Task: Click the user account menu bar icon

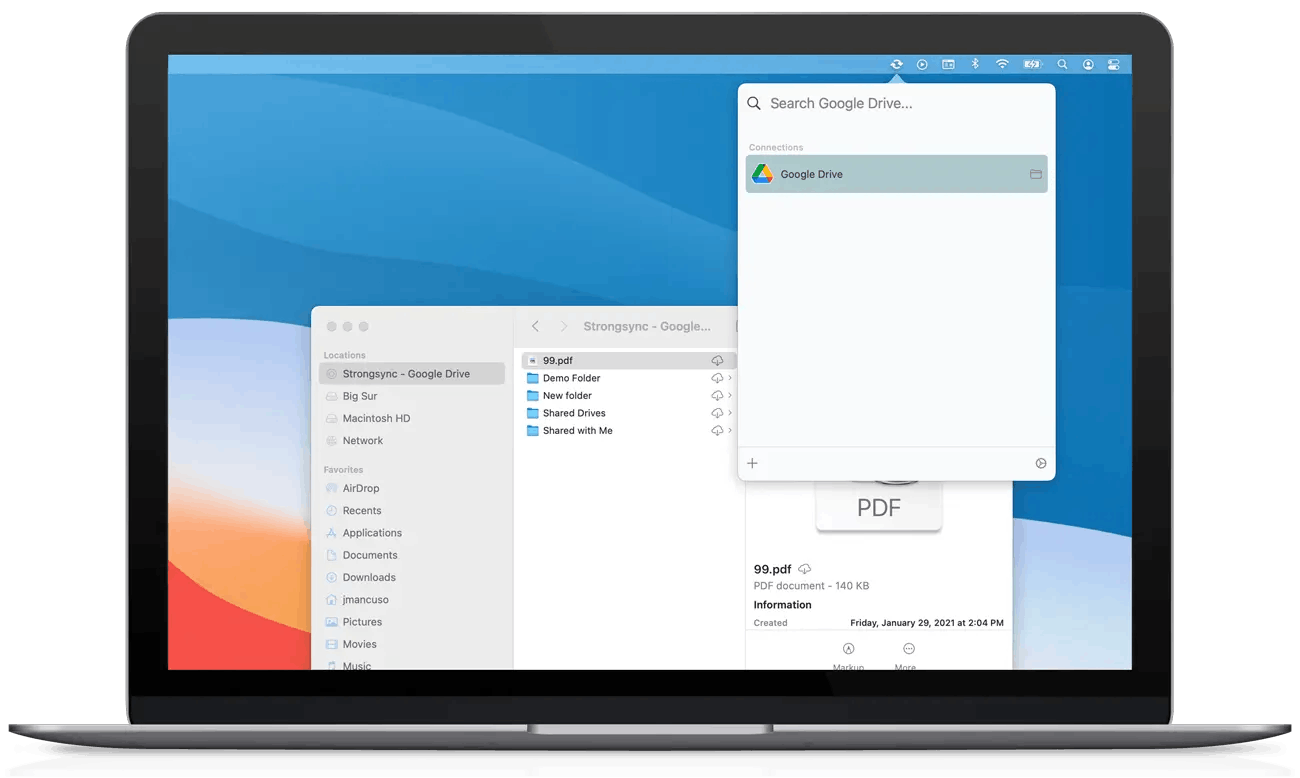Action: (1088, 64)
